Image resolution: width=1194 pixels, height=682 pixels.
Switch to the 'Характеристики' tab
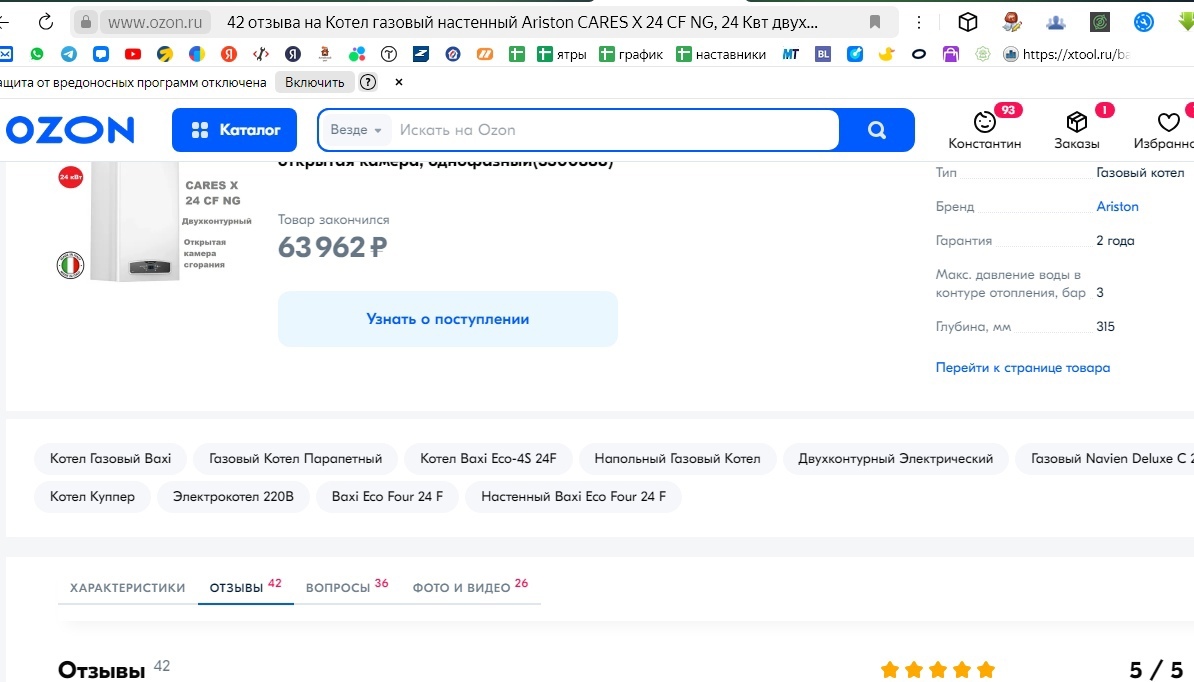click(127, 588)
